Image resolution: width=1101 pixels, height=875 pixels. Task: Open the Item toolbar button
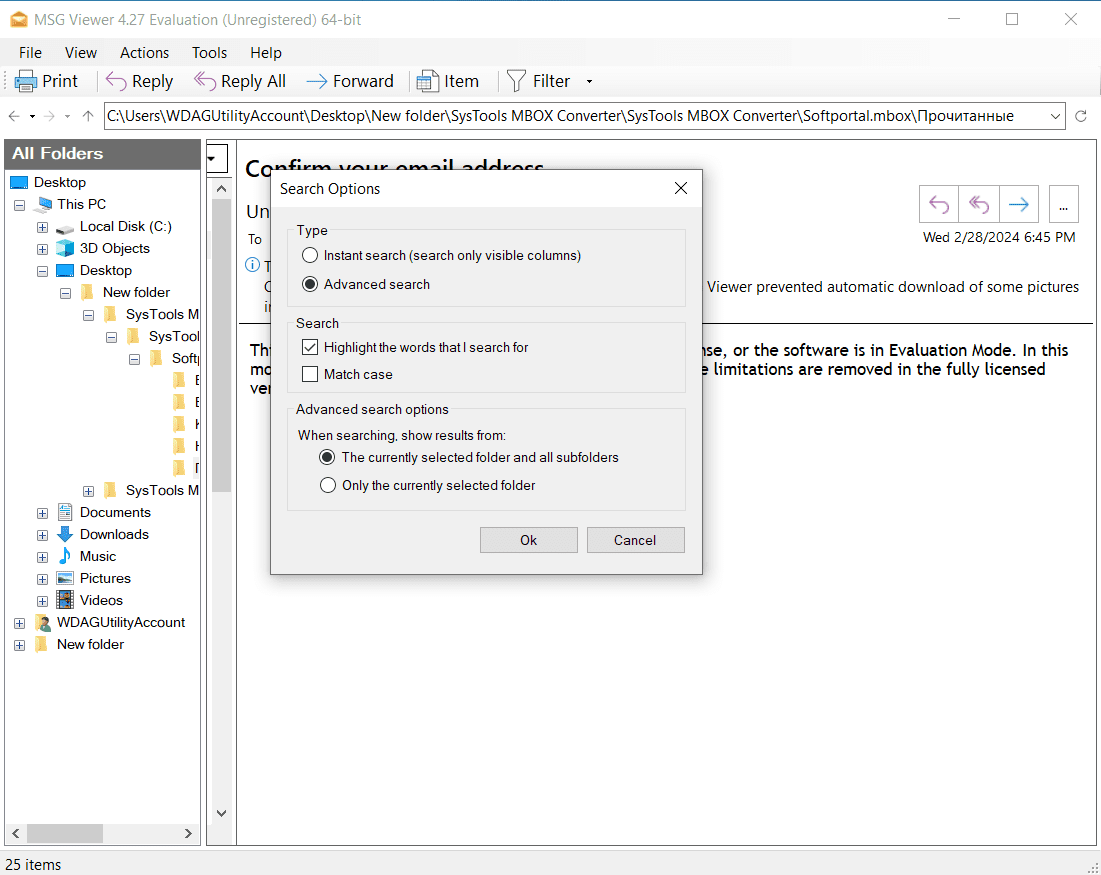point(447,81)
